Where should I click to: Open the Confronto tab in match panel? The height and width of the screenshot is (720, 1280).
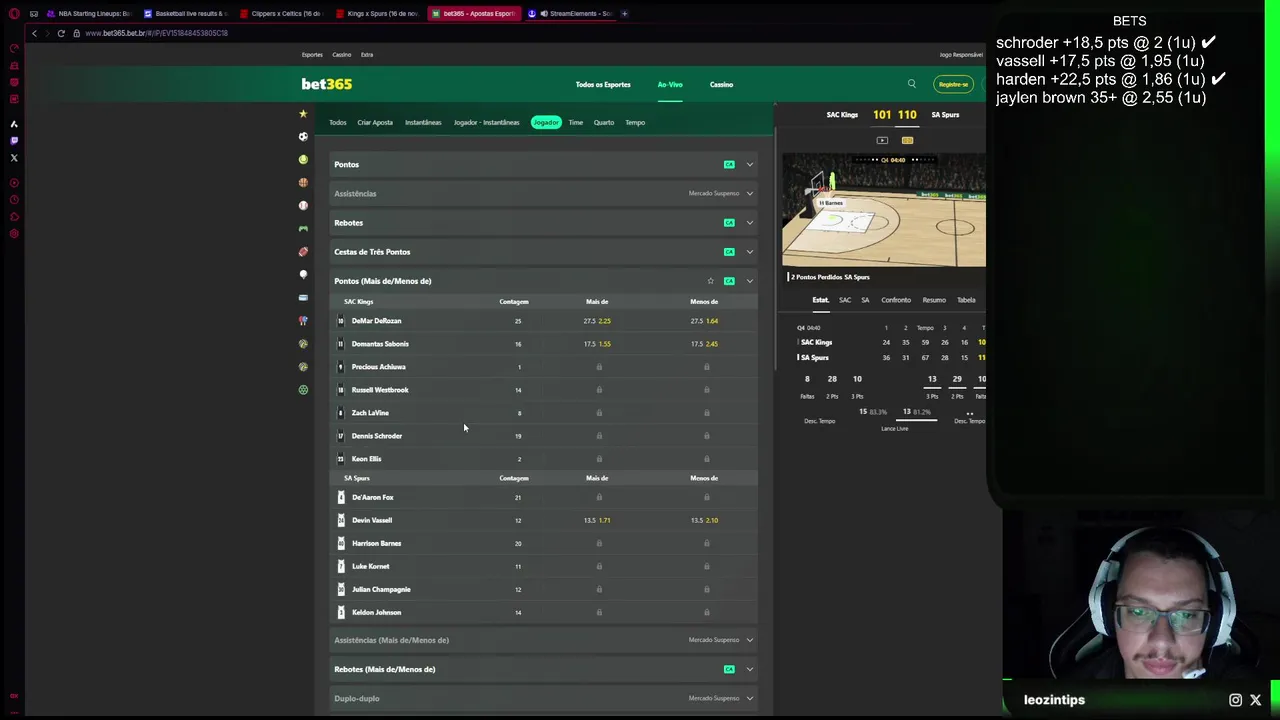[x=896, y=300]
